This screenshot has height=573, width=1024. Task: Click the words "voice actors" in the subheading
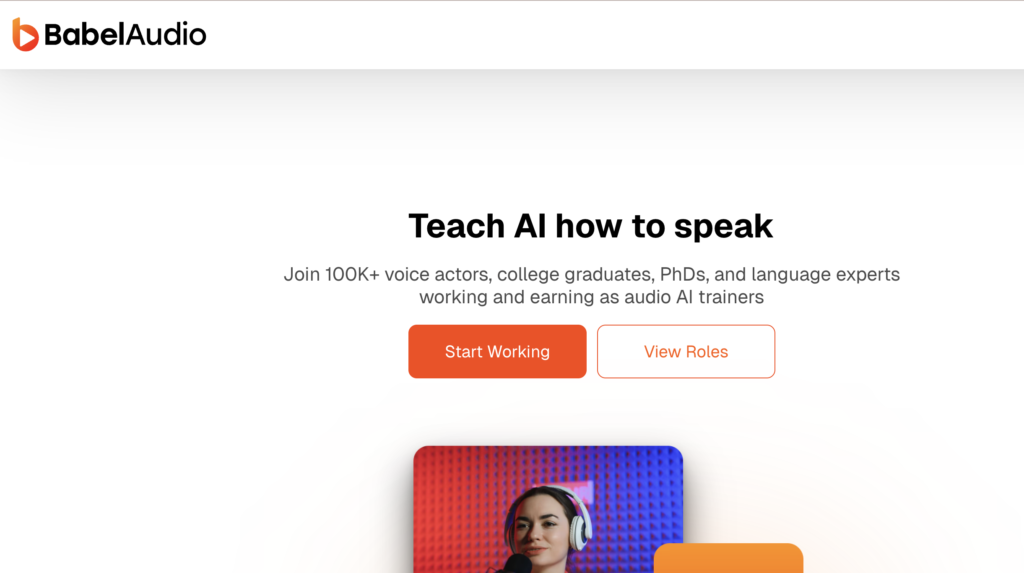tap(435, 274)
